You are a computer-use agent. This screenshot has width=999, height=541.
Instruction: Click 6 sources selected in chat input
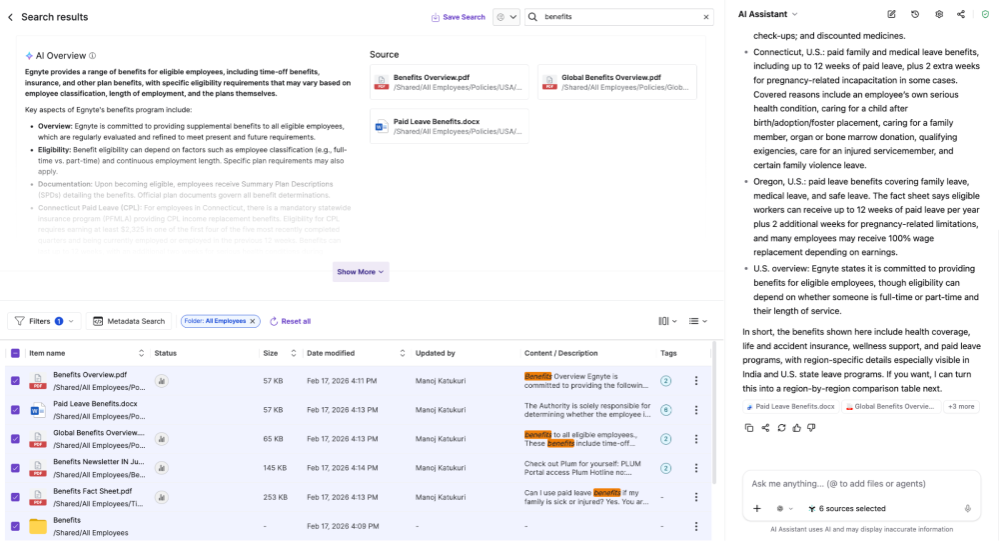[847, 509]
